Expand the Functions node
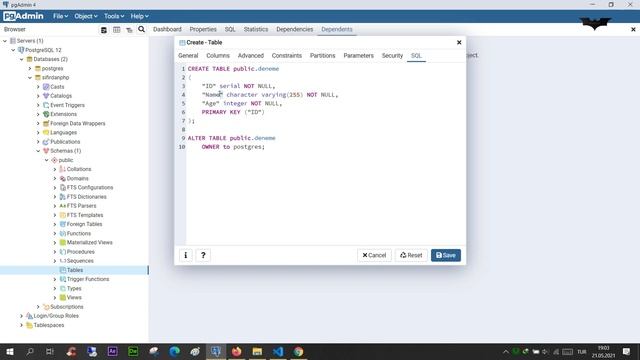The image size is (640, 360). (55, 233)
